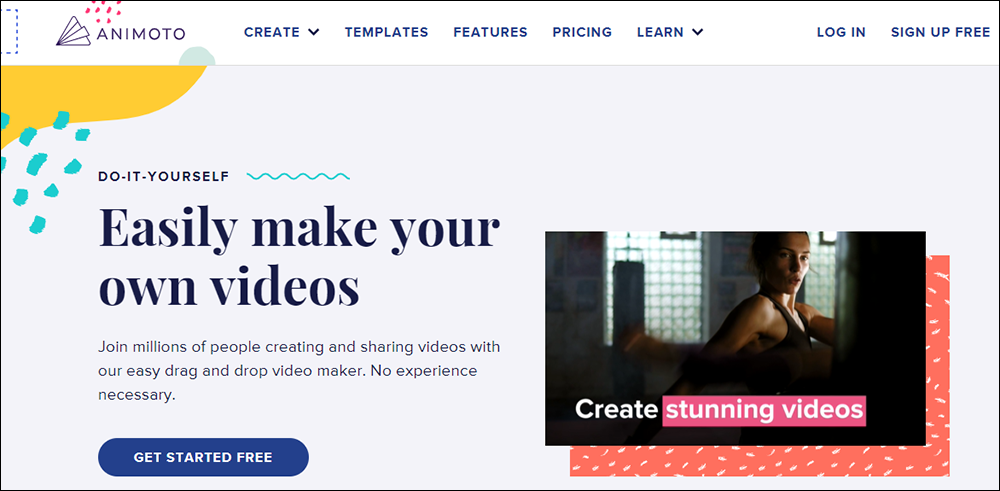
Task: Click the paragraph starting 'Join millions of people'
Action: point(299,371)
